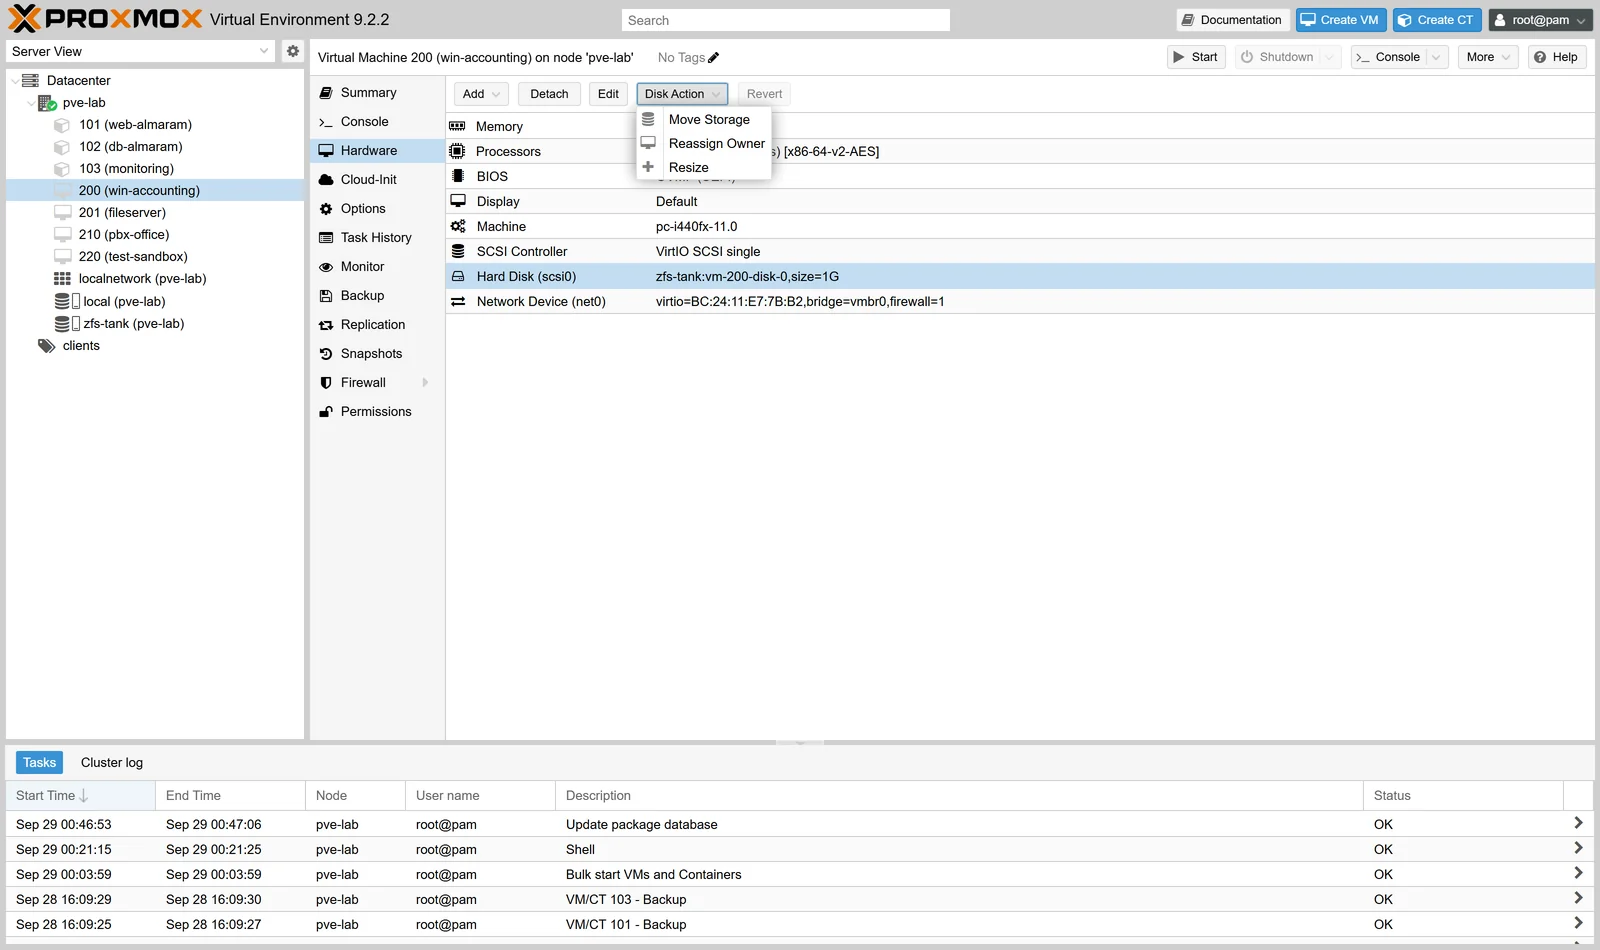Focus the Search input field
Image resolution: width=1600 pixels, height=950 pixels.
point(785,20)
